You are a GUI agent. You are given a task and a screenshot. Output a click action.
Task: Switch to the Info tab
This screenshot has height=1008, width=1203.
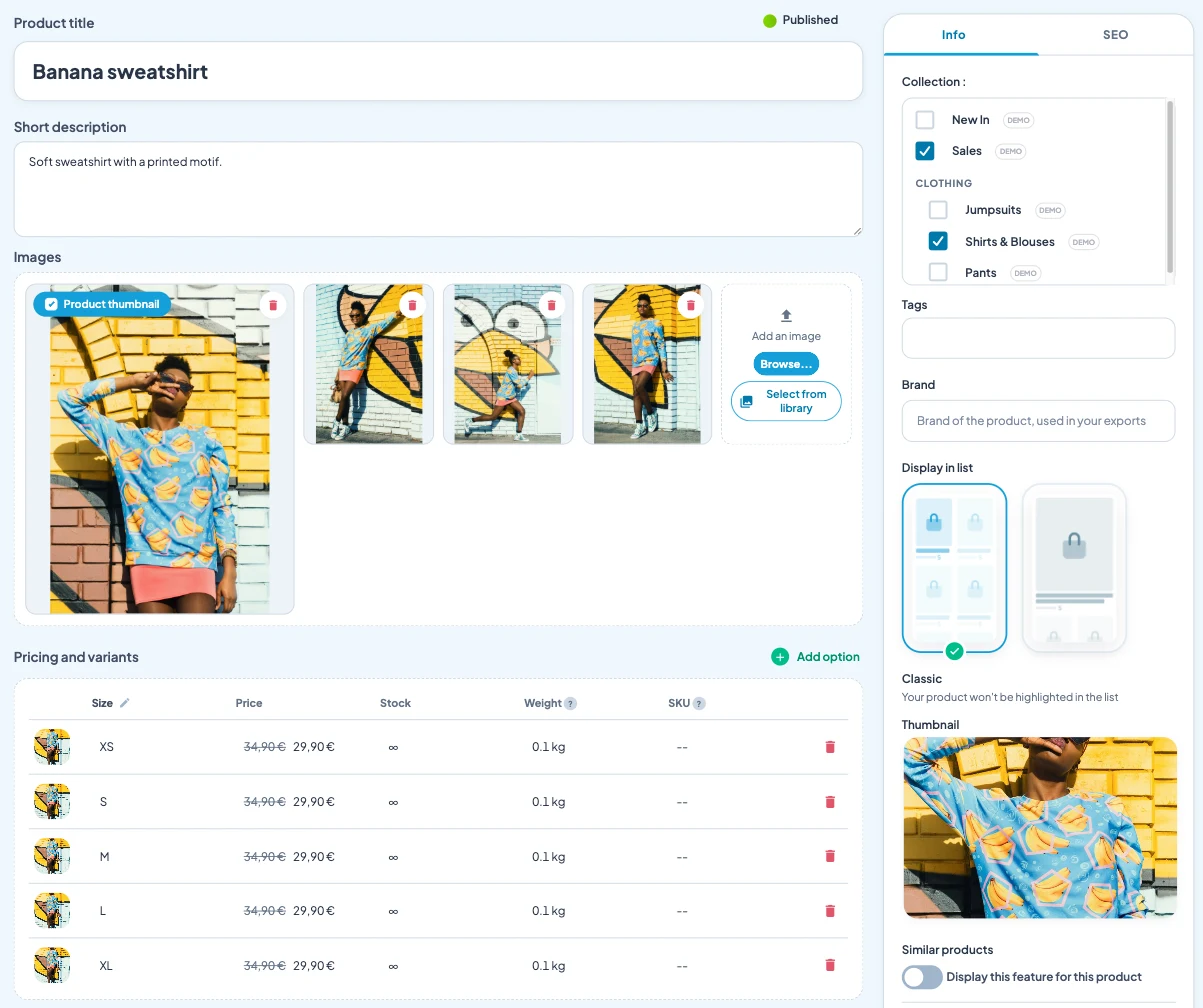click(953, 35)
